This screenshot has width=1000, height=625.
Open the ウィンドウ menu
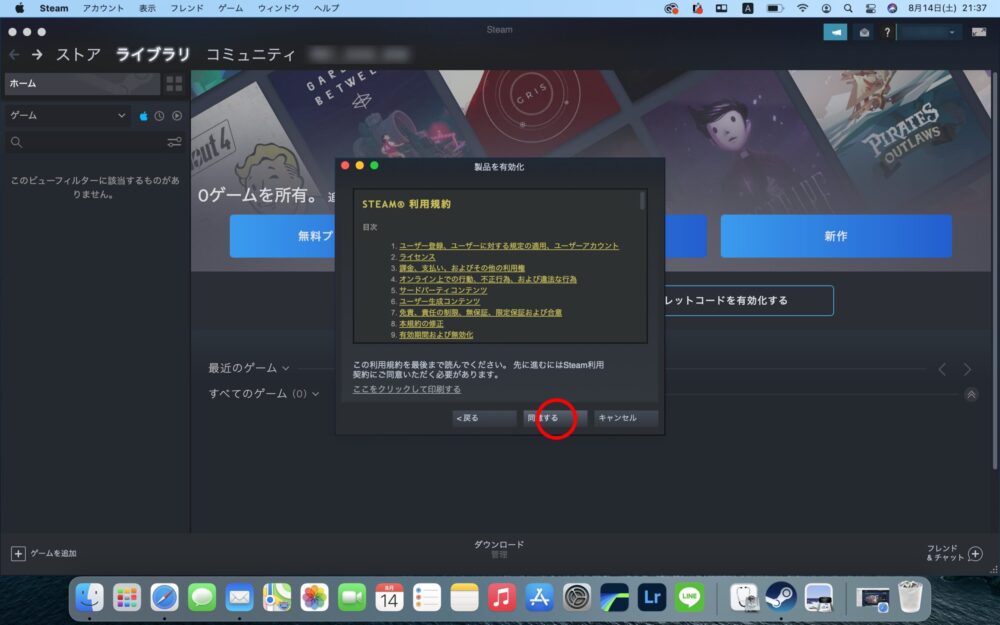pos(278,8)
